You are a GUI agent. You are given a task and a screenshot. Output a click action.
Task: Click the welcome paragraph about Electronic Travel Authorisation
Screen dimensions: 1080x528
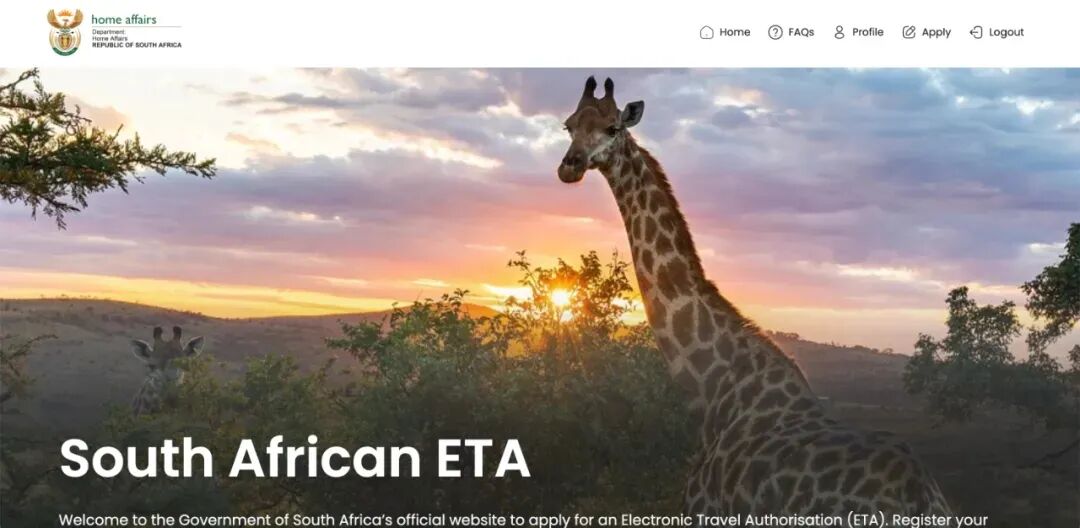pos(523,520)
